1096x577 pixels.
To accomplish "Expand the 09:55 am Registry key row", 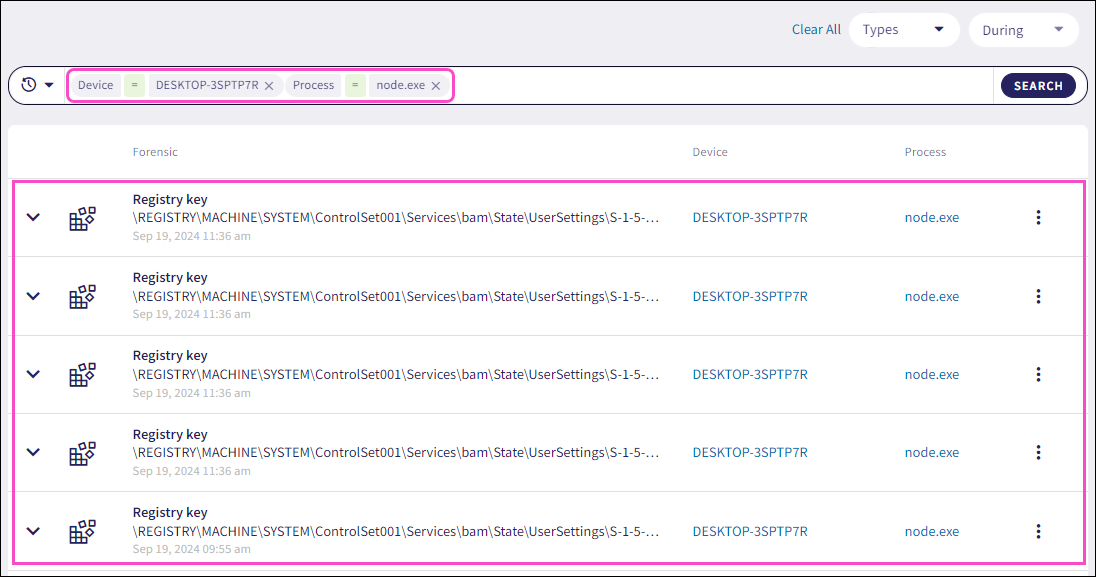I will tap(33, 531).
